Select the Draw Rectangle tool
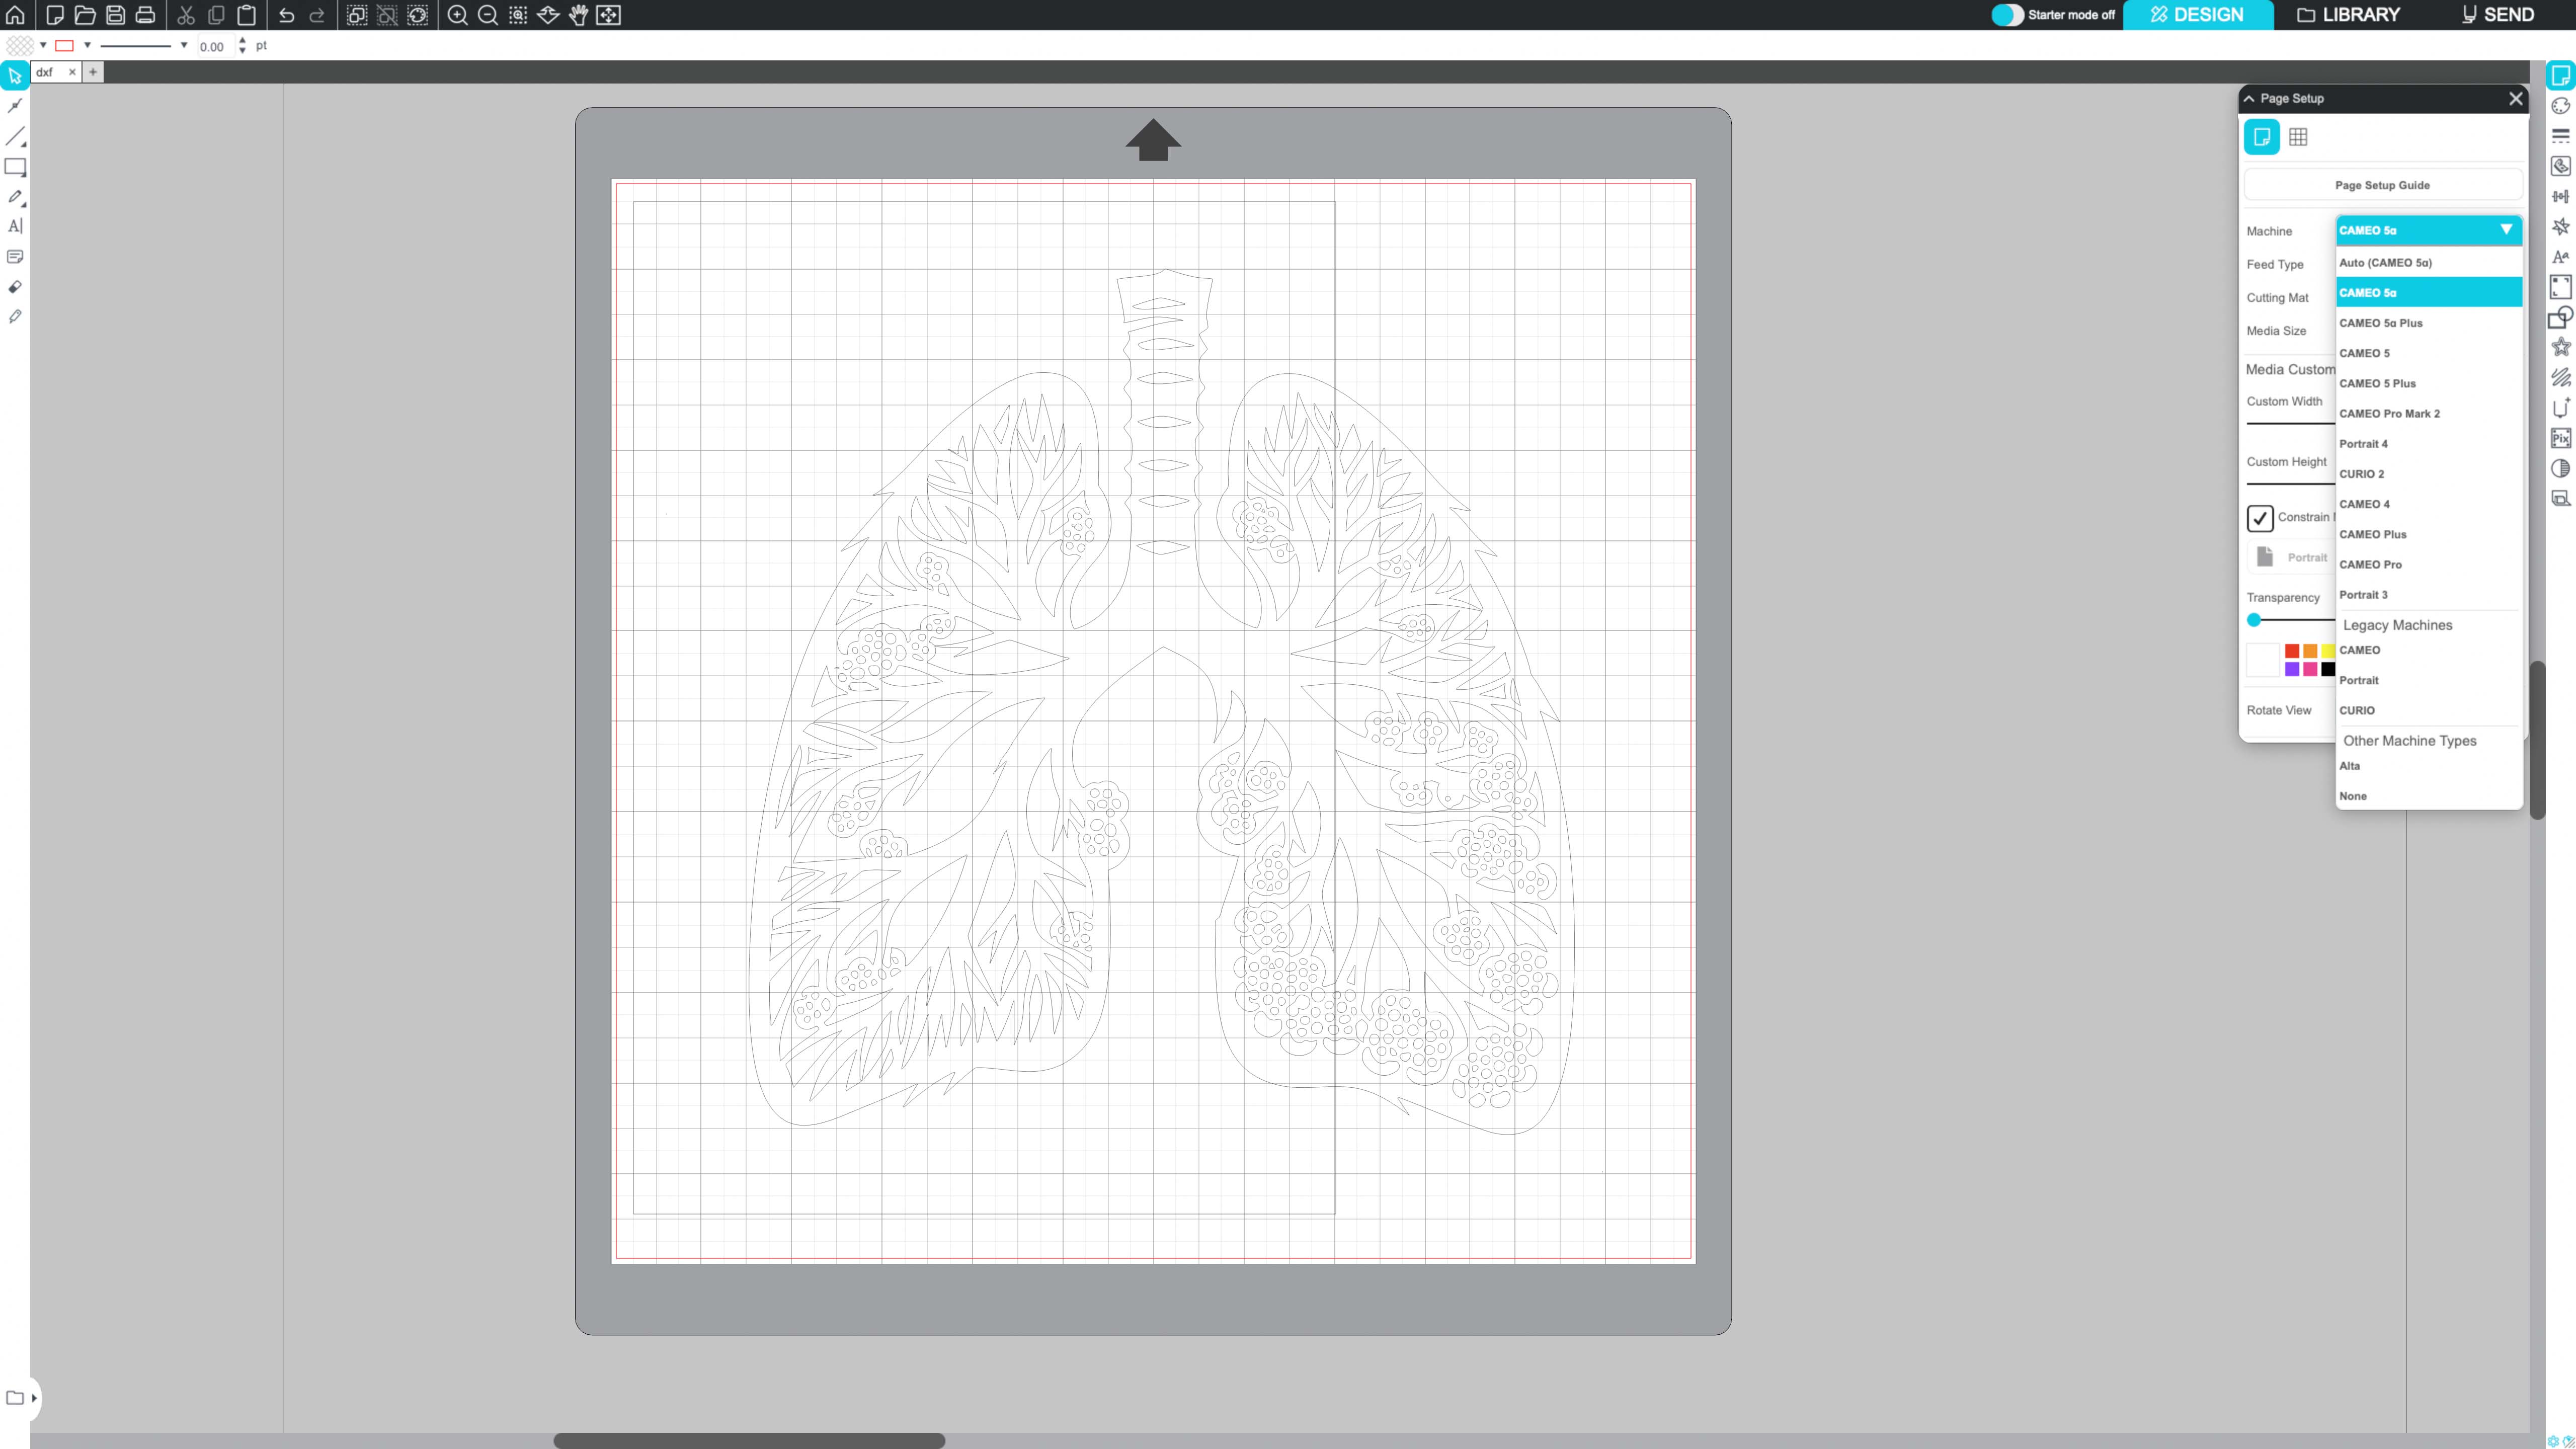Screen dimensions: 2576x1449 point(15,167)
